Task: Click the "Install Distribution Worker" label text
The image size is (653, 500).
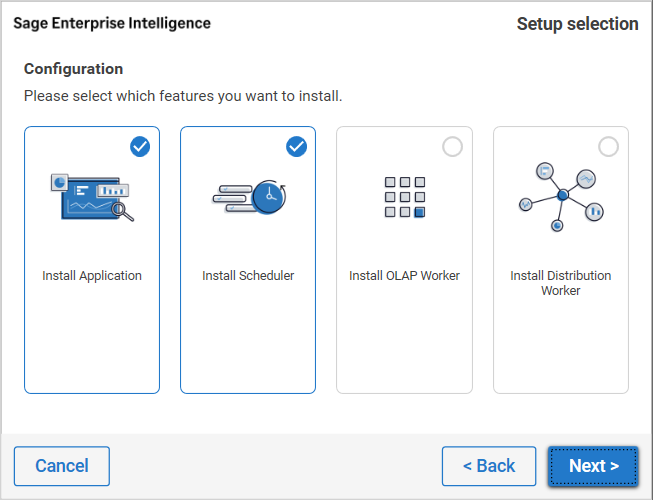Action: click(561, 283)
